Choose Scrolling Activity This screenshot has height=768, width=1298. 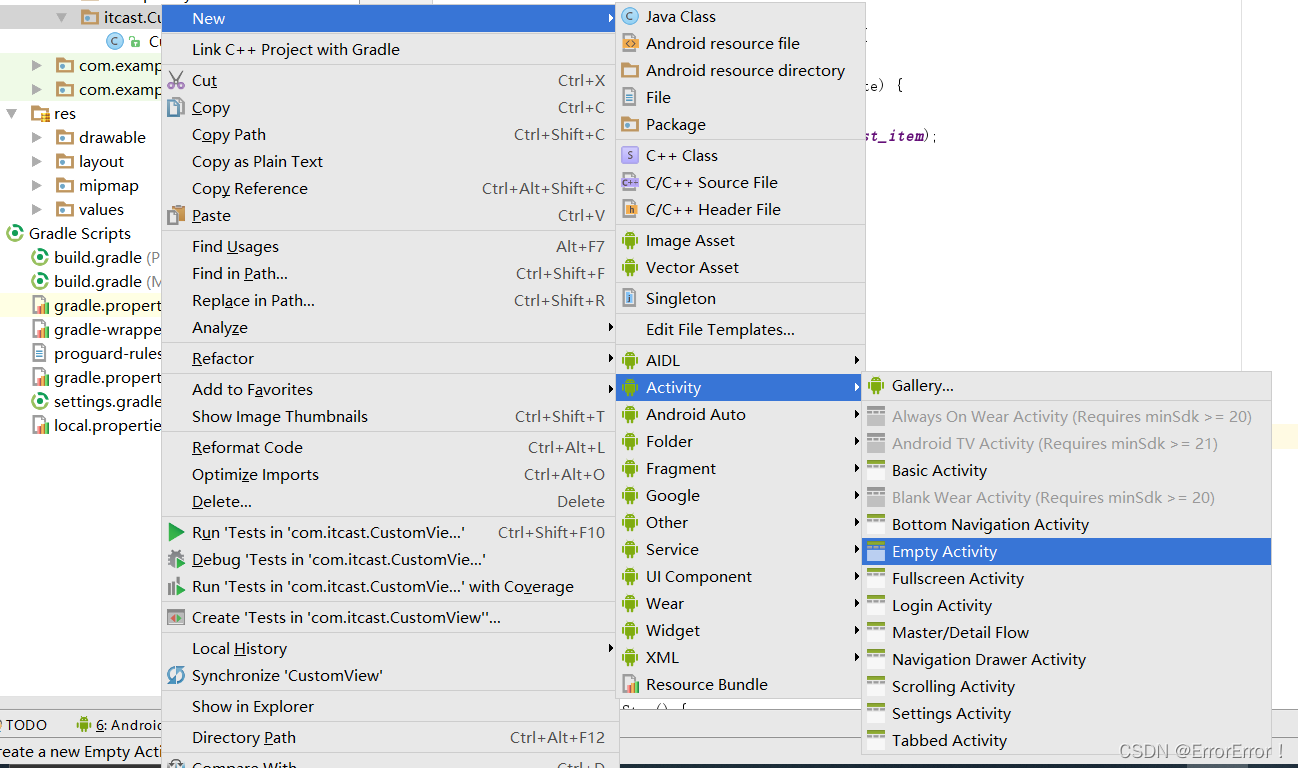pyautogui.click(x=1067, y=686)
